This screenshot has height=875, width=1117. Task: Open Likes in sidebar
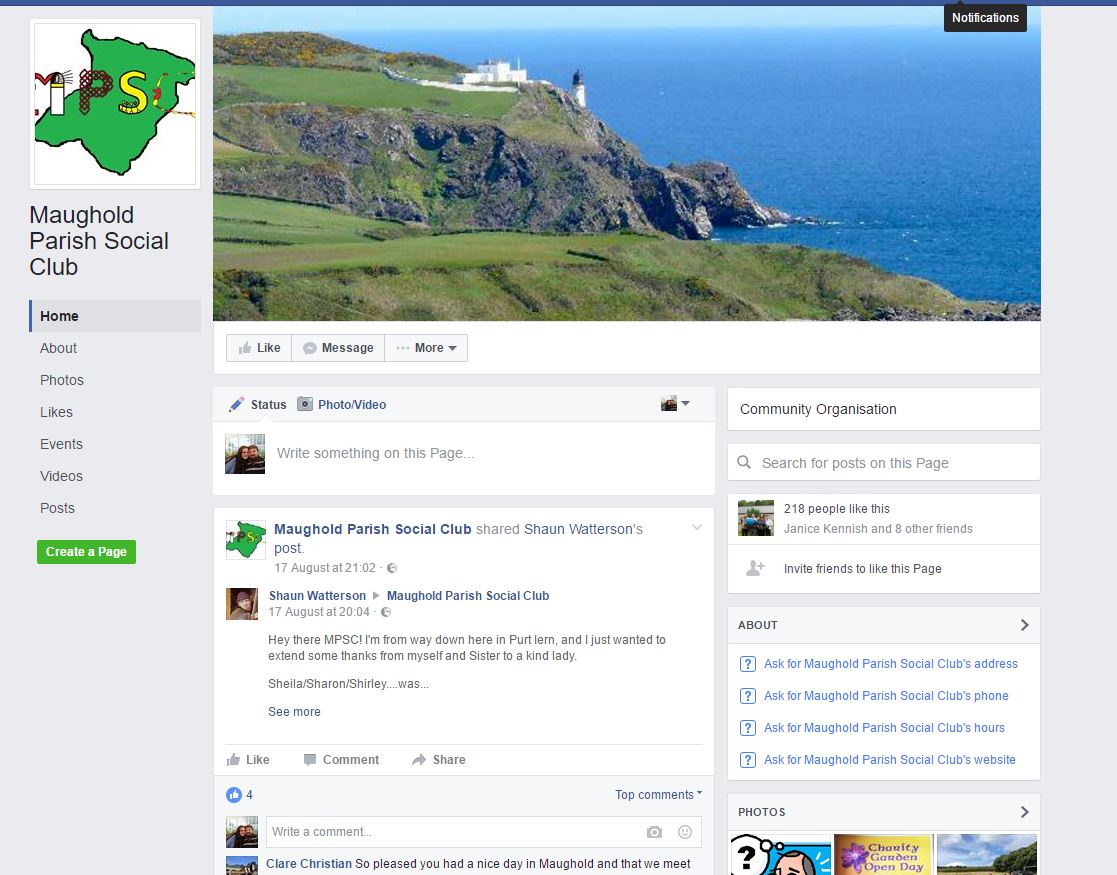pos(56,412)
